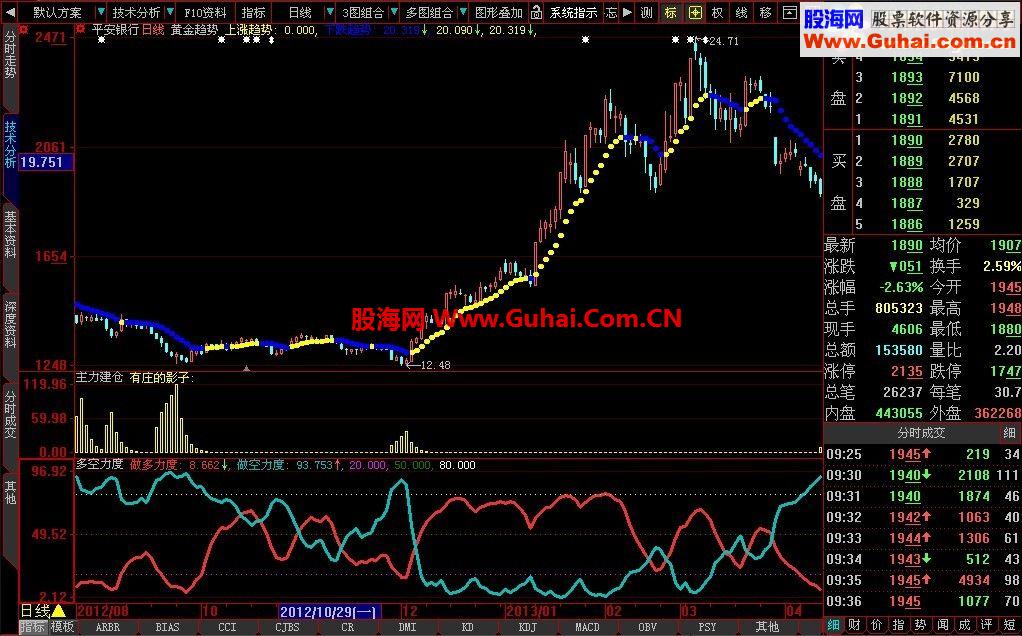Screen dimensions: 1022x636
Task: Select the CJBS indicator tab
Action: [x=287, y=628]
